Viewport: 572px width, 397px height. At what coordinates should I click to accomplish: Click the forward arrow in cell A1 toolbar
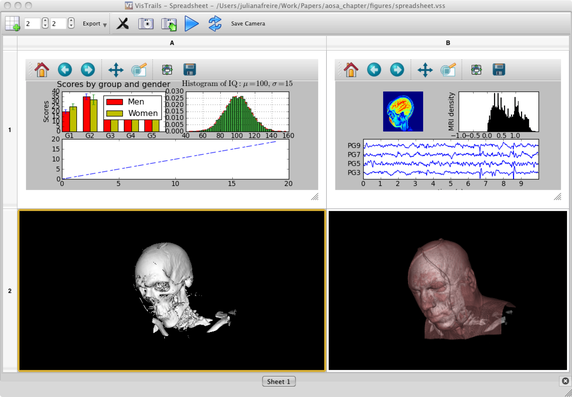click(x=88, y=69)
